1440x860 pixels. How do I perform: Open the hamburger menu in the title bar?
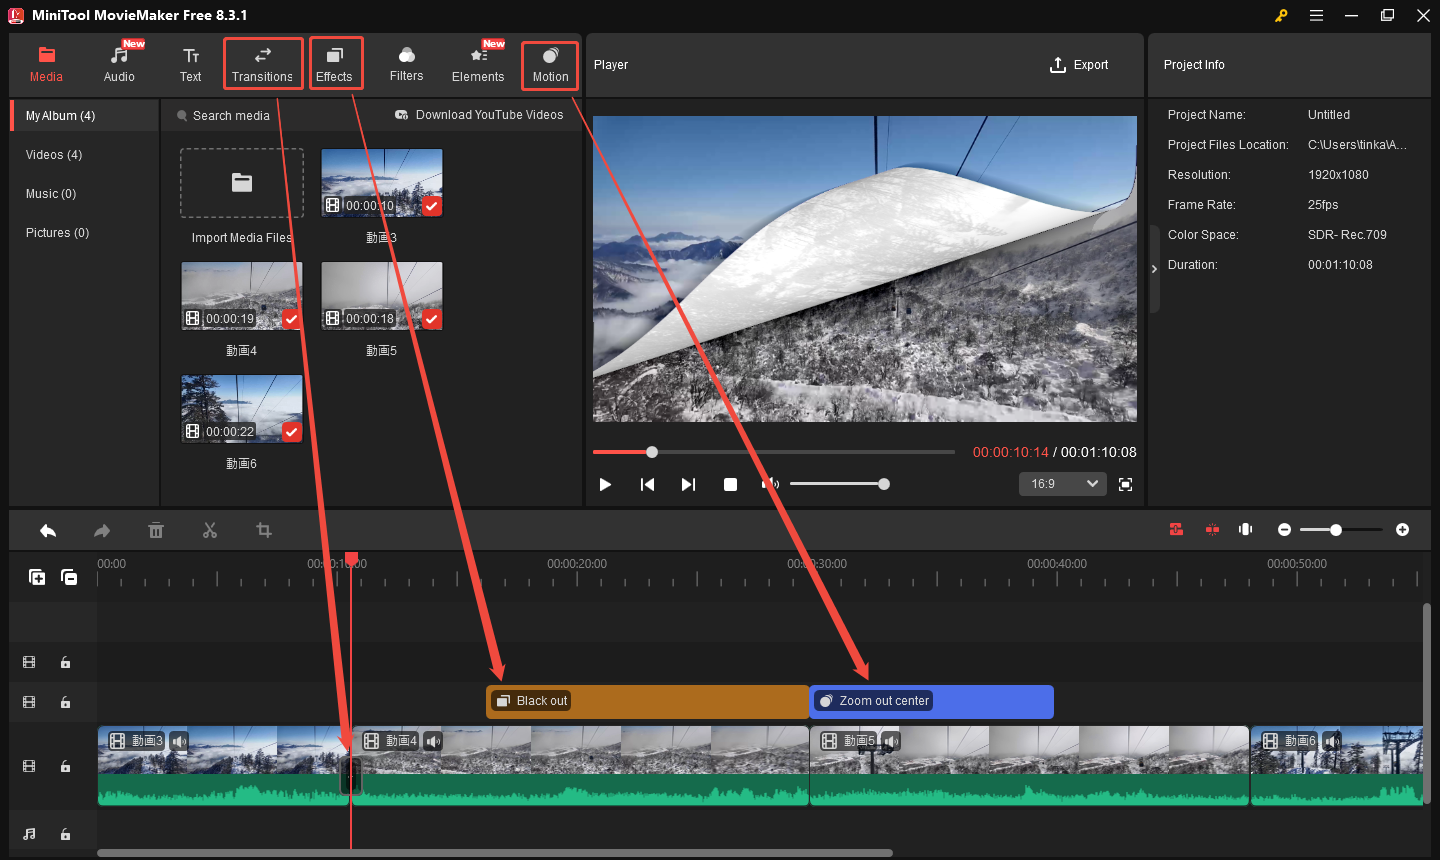click(1316, 15)
